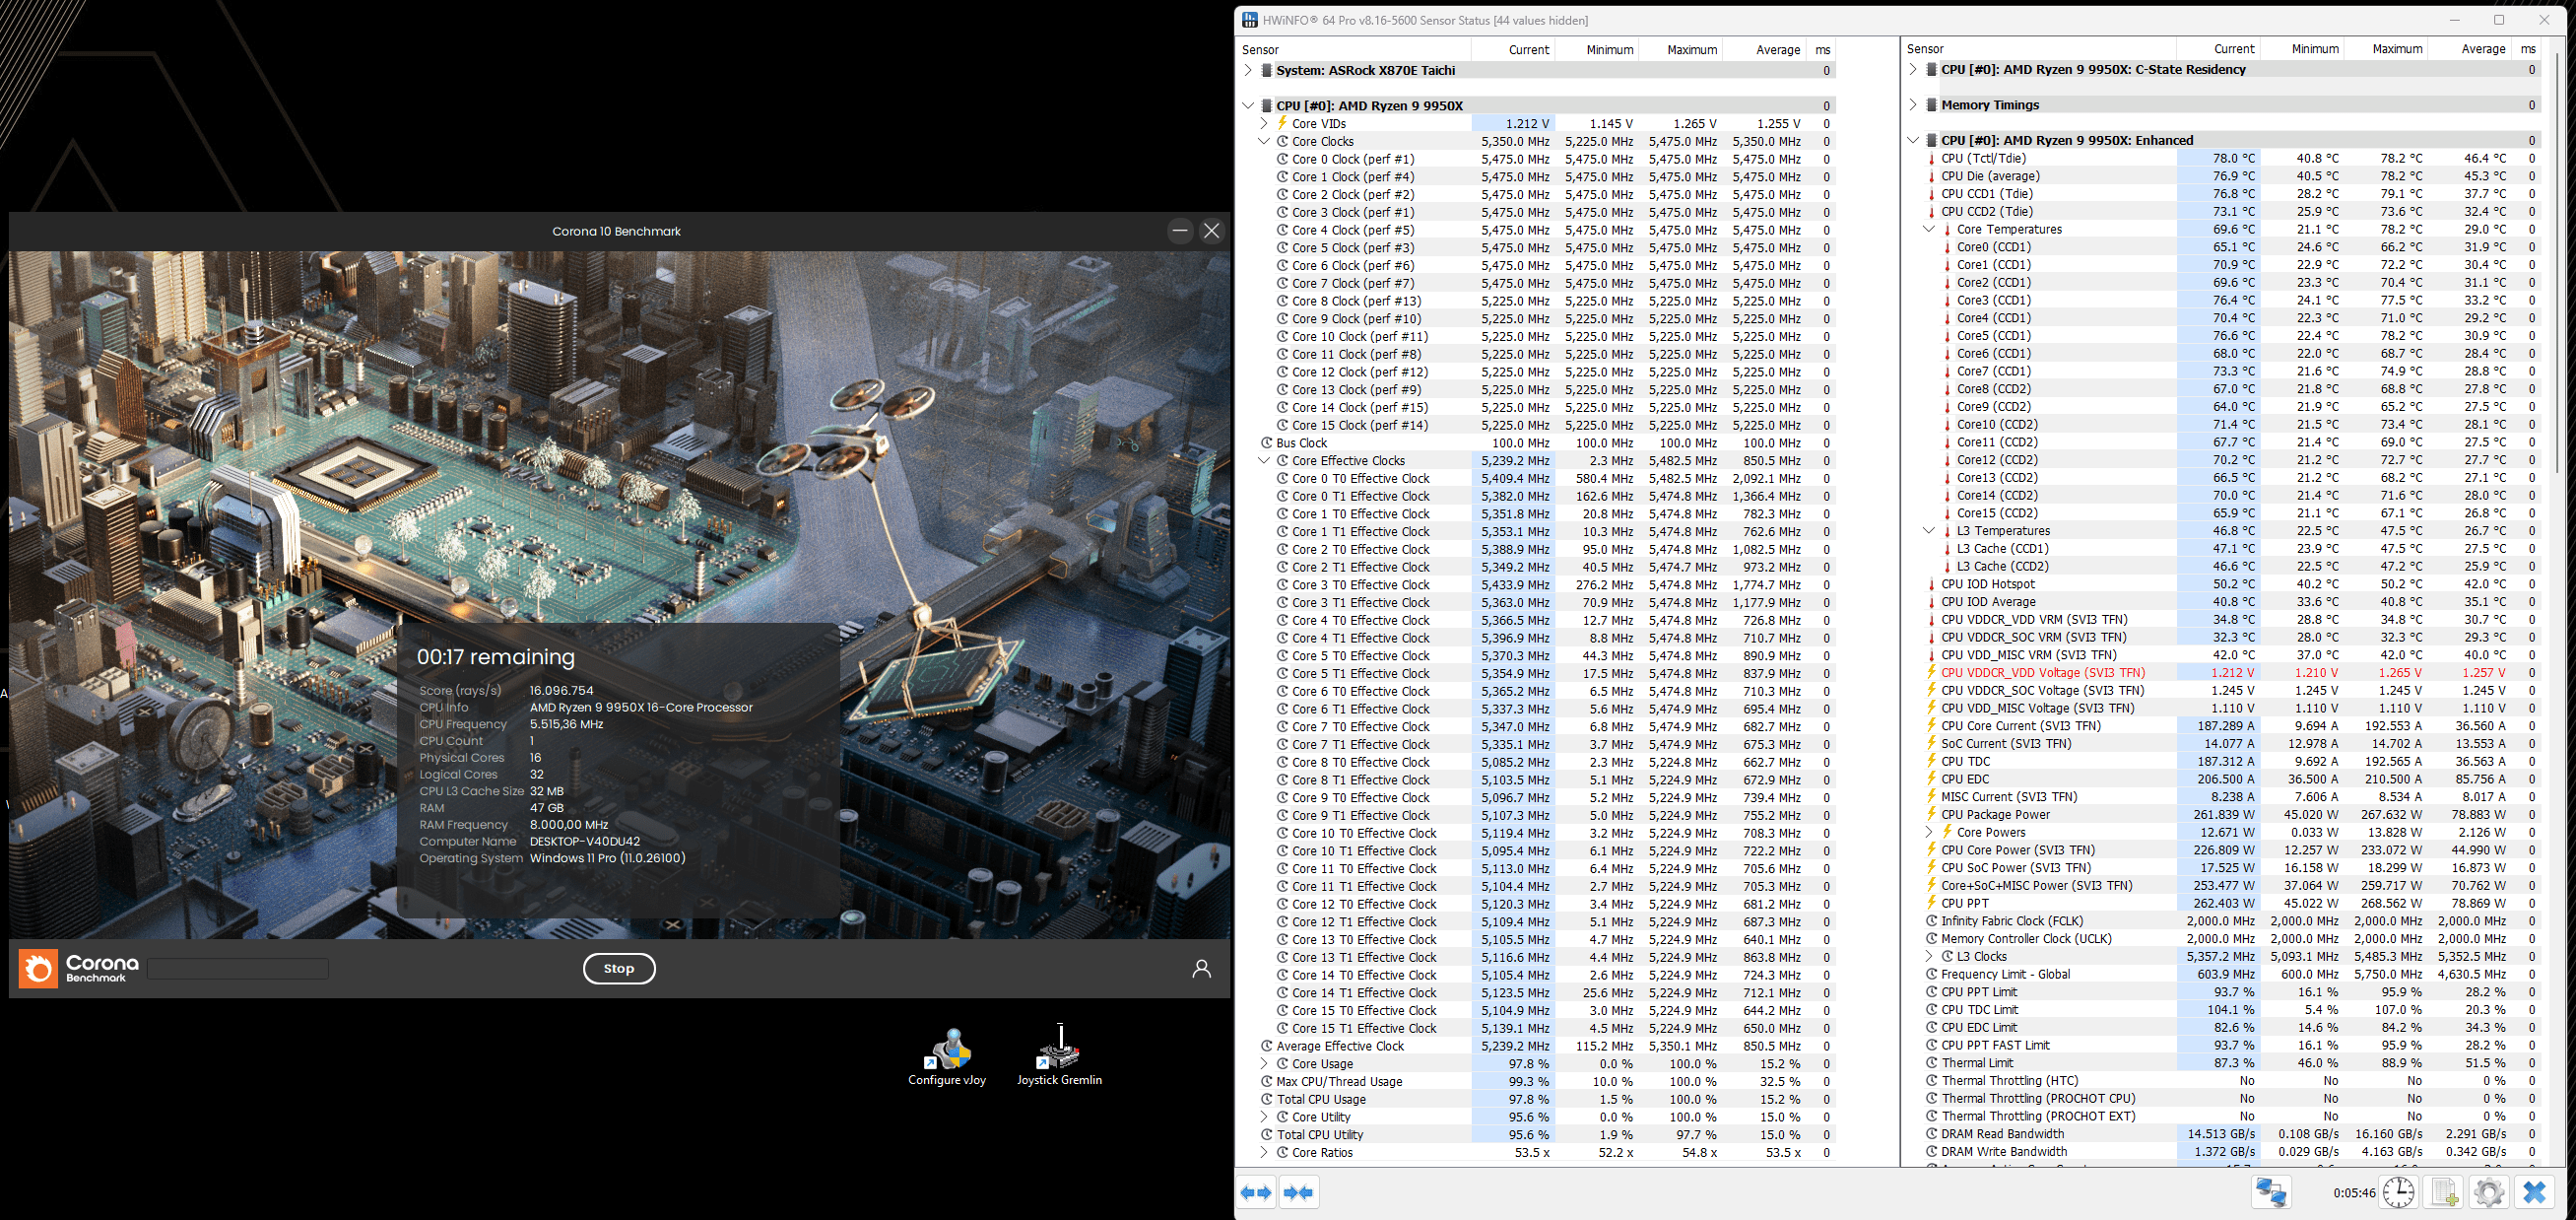
Task: Click the Current column header in left panel
Action: tap(1513, 50)
